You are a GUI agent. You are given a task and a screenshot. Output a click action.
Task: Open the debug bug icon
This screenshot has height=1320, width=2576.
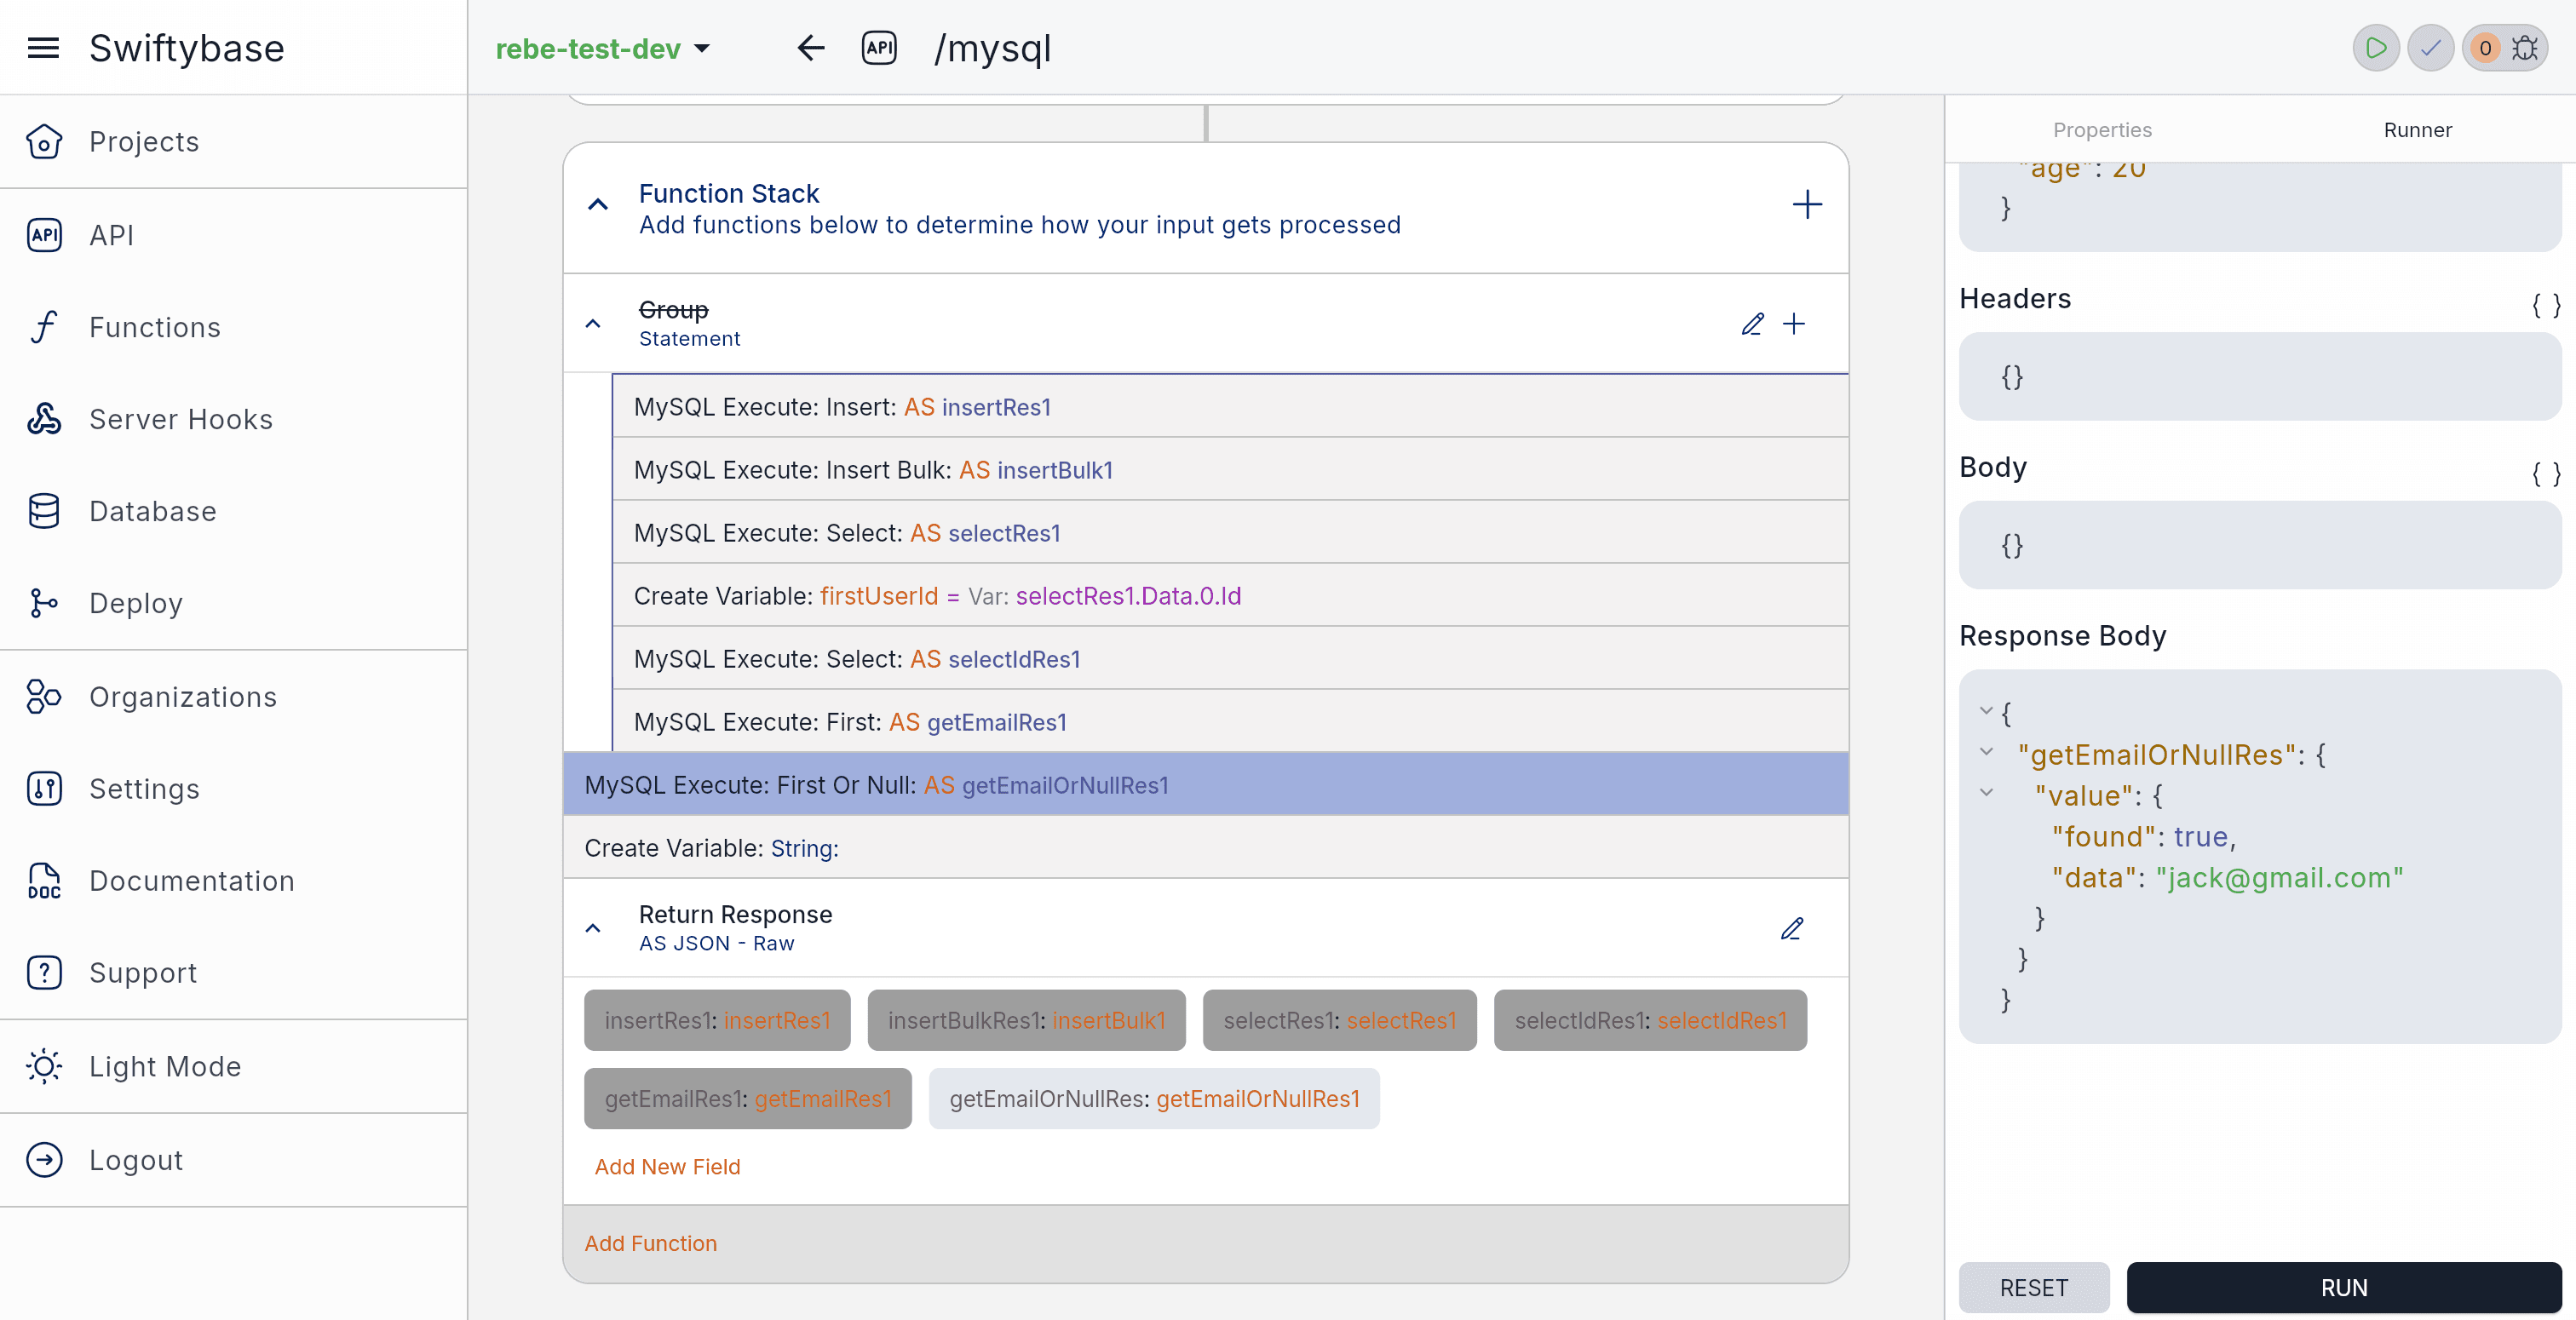[x=2526, y=48]
